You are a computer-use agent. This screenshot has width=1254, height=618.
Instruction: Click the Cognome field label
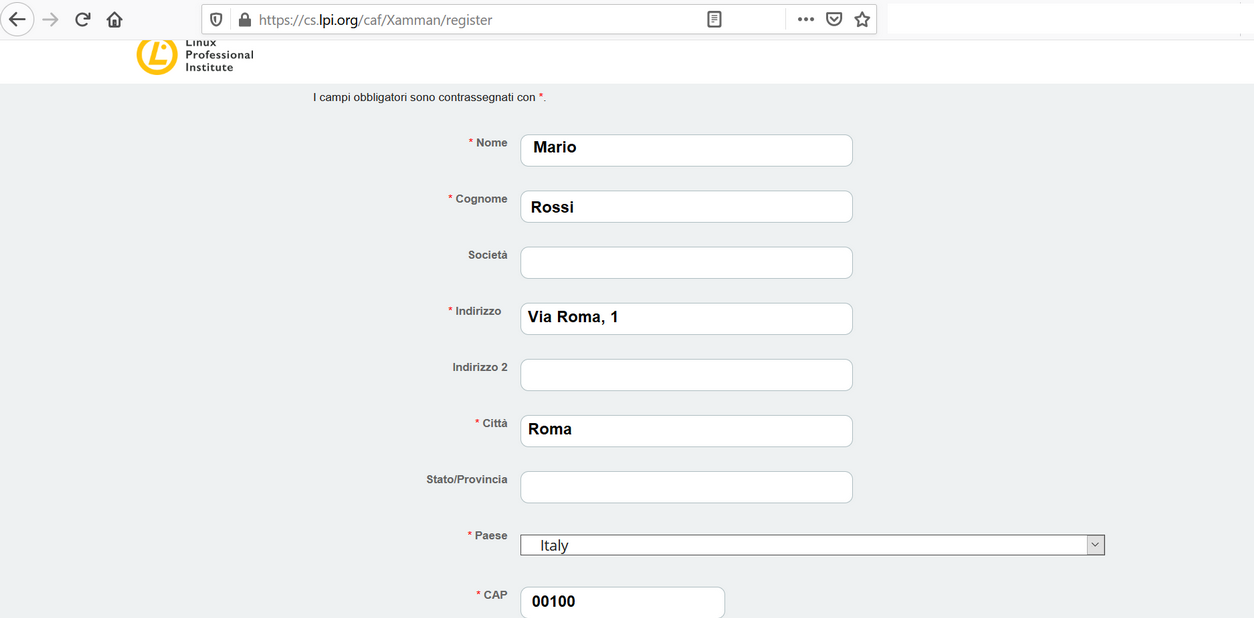coord(481,199)
